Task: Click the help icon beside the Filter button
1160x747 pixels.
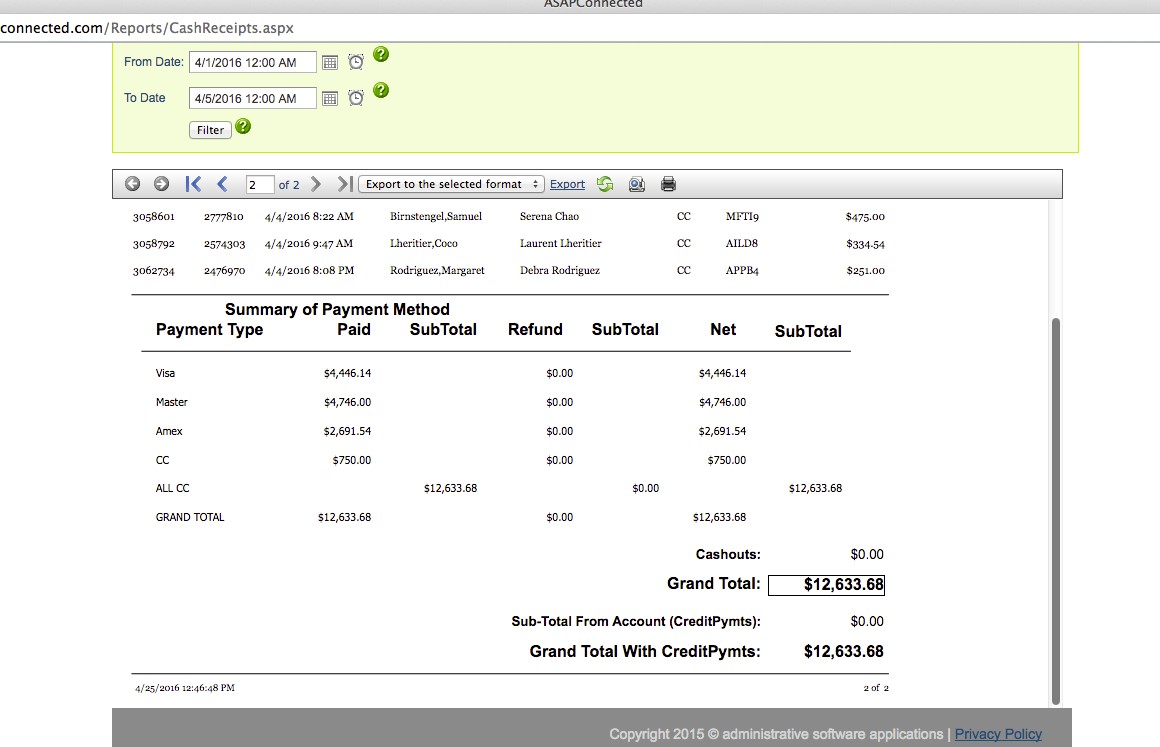Action: pyautogui.click(x=243, y=127)
